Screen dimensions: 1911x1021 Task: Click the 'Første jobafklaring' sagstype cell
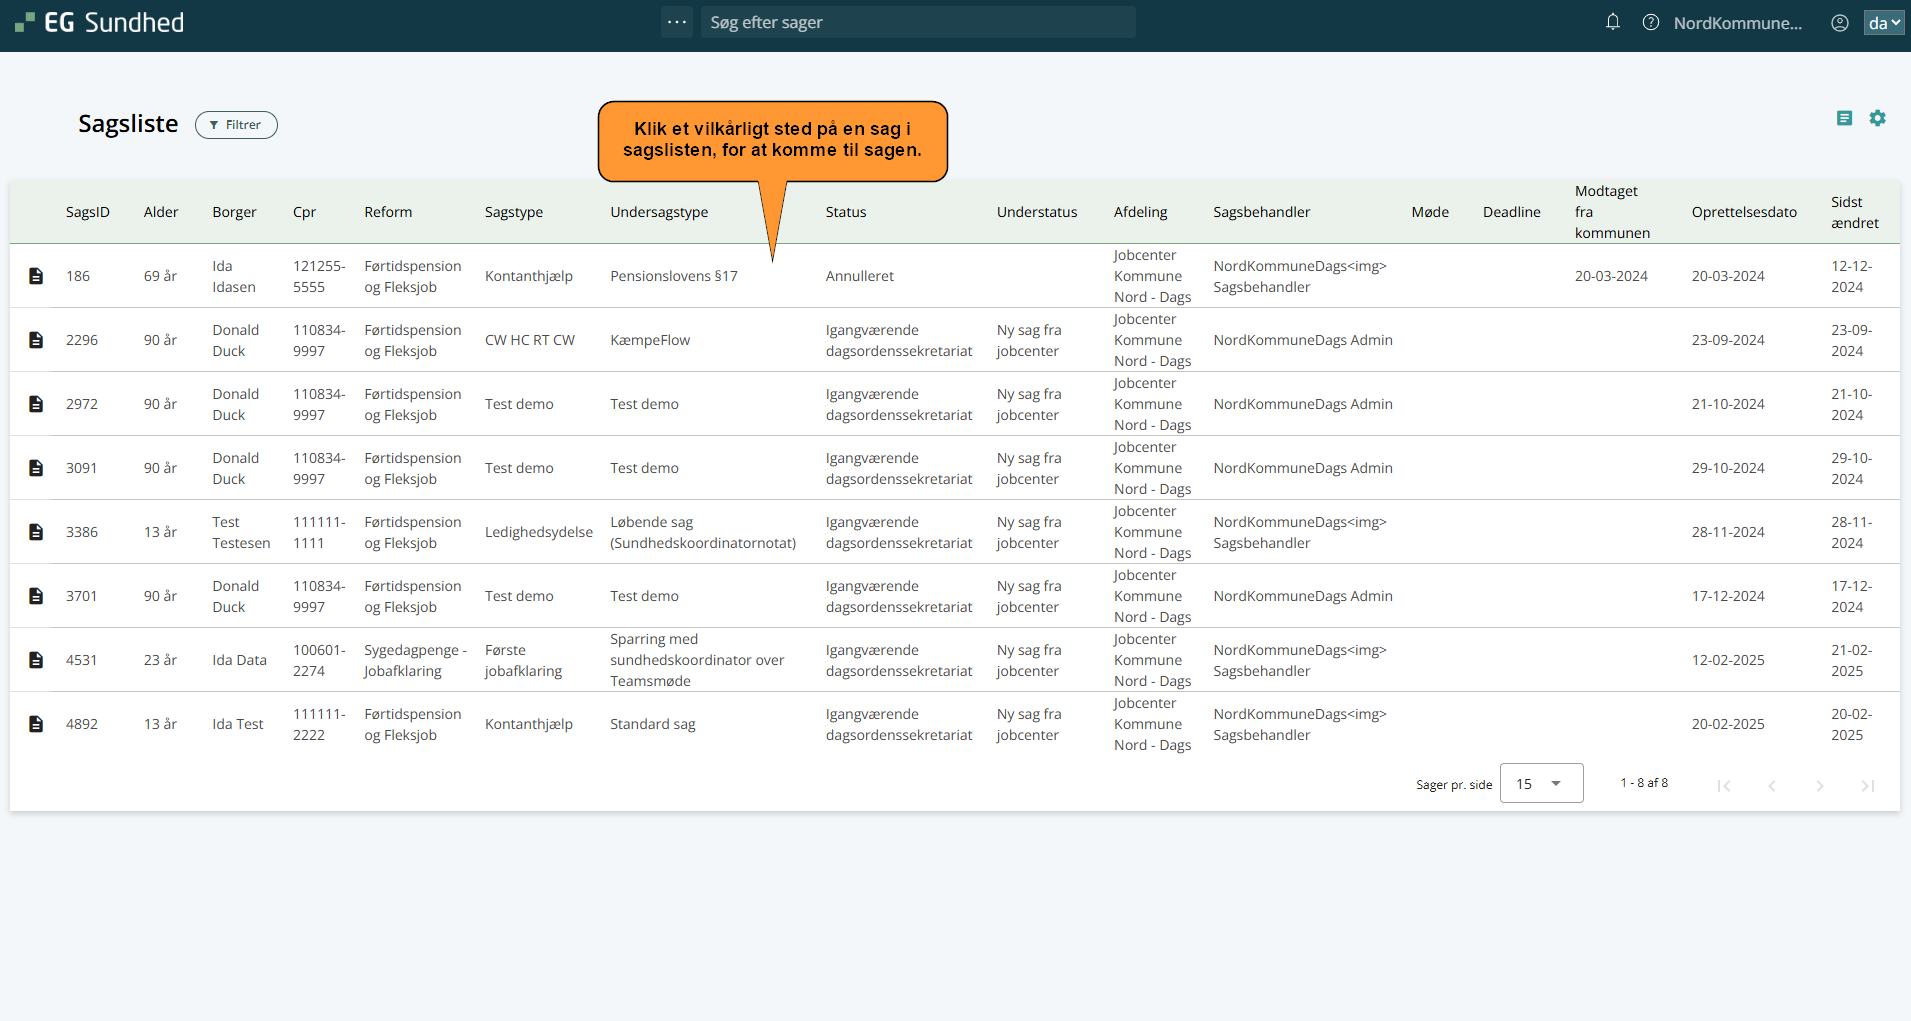pos(523,660)
